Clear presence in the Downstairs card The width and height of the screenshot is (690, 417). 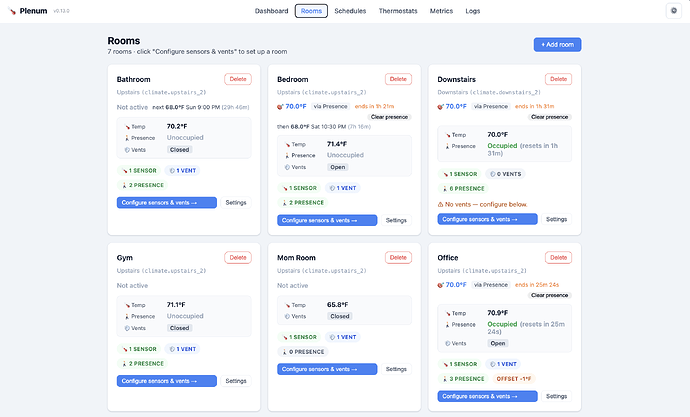click(550, 117)
